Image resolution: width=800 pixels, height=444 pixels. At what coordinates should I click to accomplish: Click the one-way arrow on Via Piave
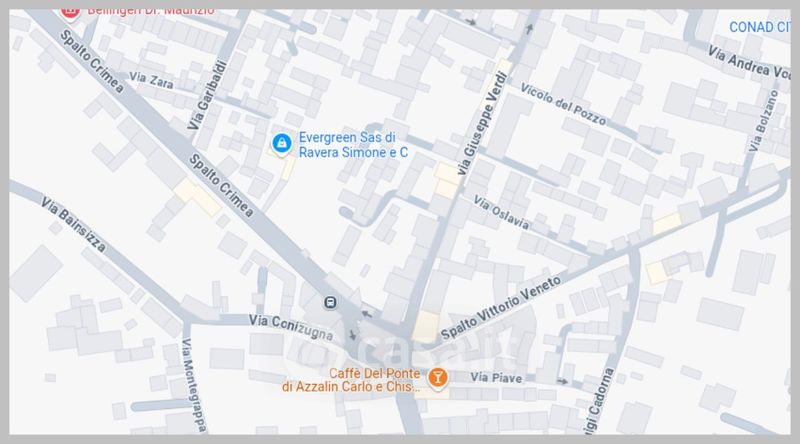coord(562,381)
